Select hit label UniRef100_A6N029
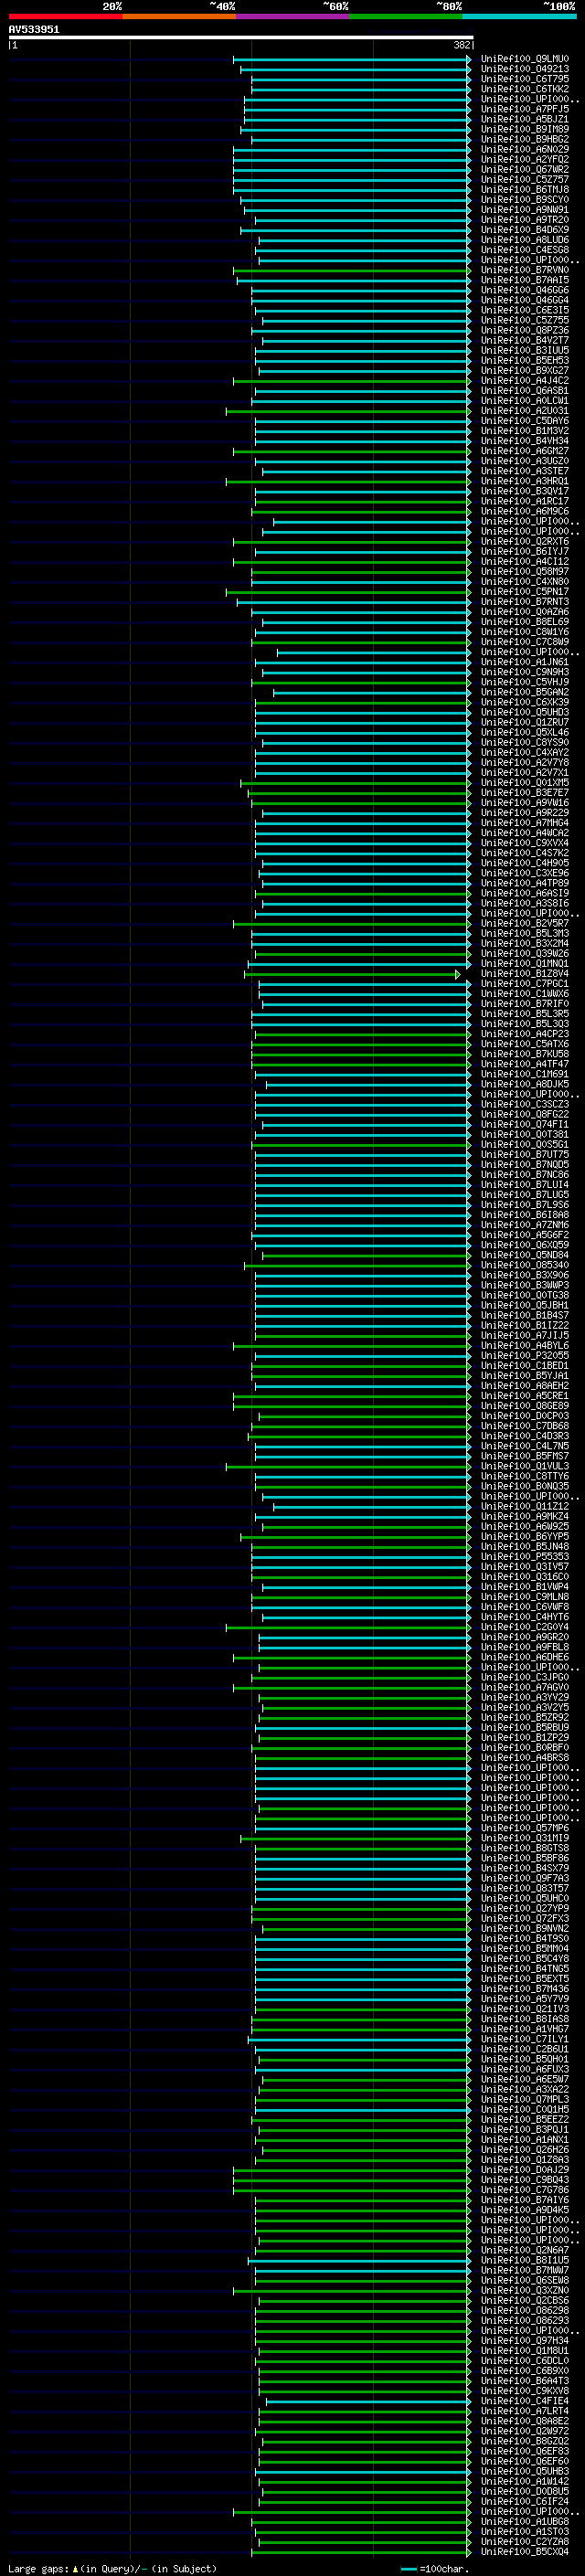Viewport: 585px width, 2576px height. tap(525, 149)
